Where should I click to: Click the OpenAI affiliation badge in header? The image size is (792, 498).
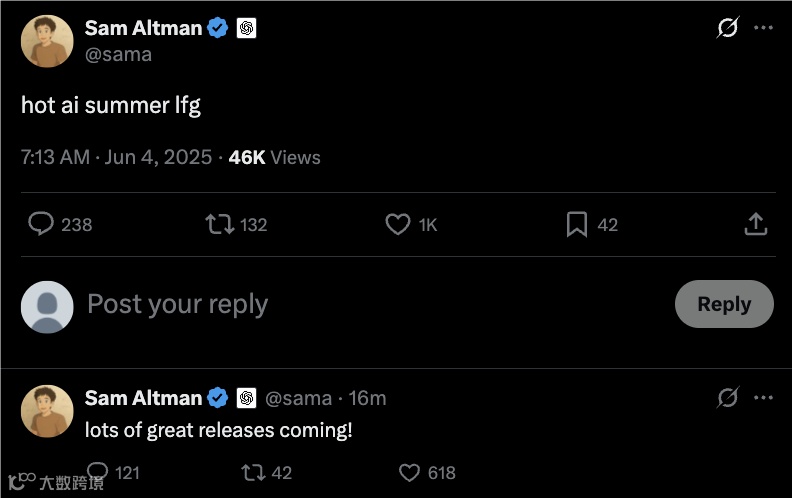pos(247,28)
